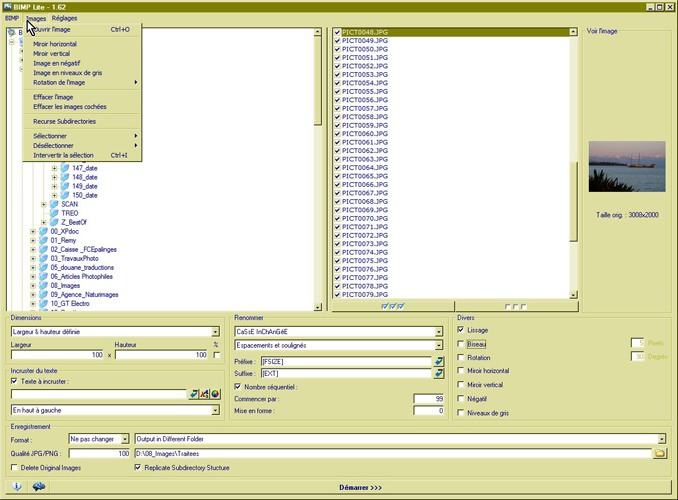
Task: Browse for output folder with folder icon
Action: pos(659,453)
